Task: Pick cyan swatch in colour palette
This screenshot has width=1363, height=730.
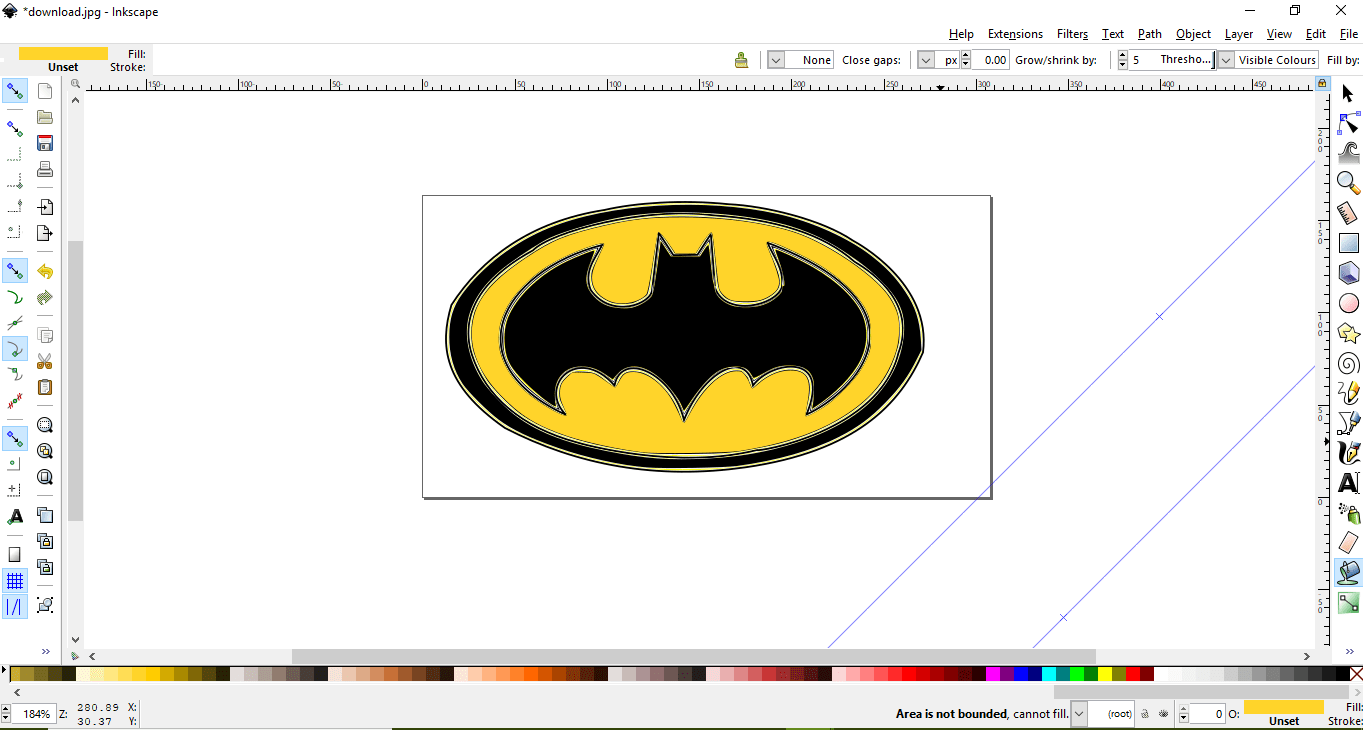Action: point(1049,674)
